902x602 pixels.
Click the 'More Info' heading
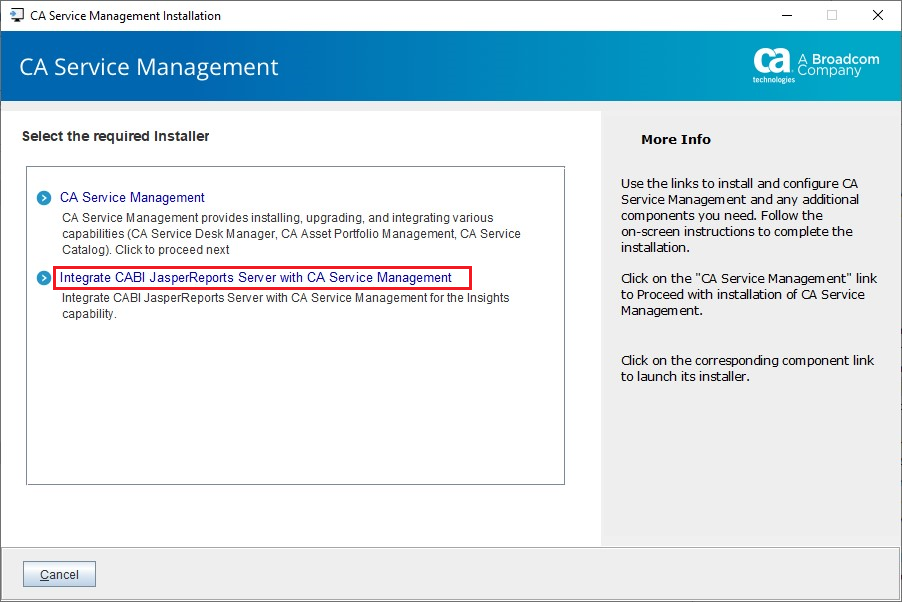coord(676,140)
